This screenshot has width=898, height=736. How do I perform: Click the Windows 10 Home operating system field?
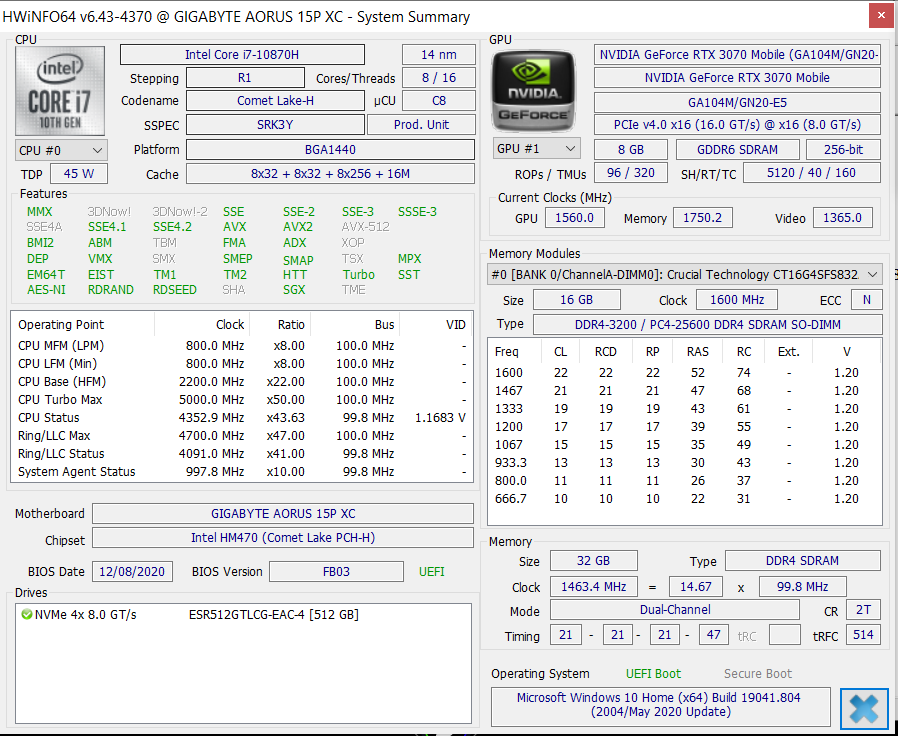[x=661, y=705]
